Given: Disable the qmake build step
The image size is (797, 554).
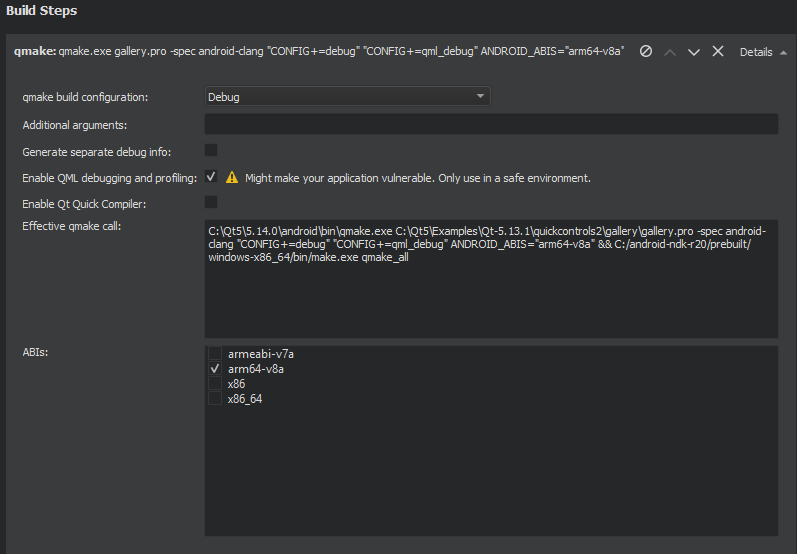Looking at the screenshot, I should click(x=646, y=51).
